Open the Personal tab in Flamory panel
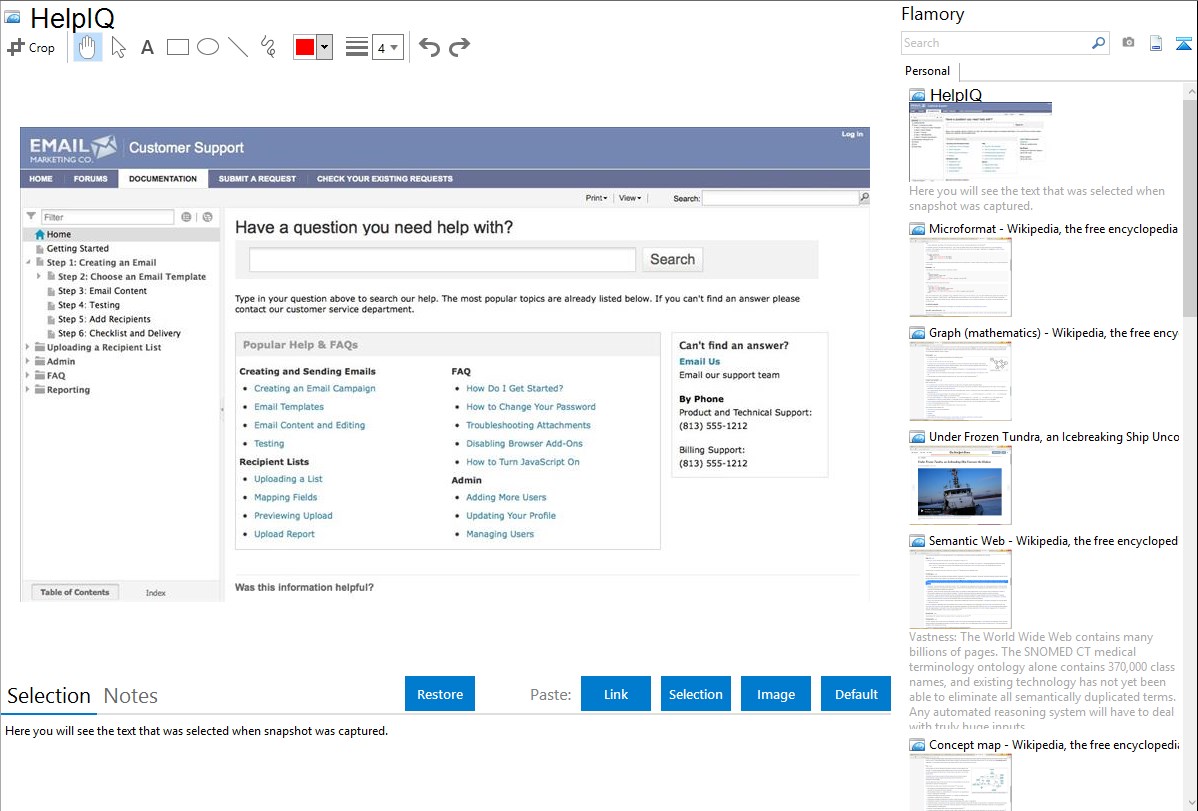 pos(928,71)
